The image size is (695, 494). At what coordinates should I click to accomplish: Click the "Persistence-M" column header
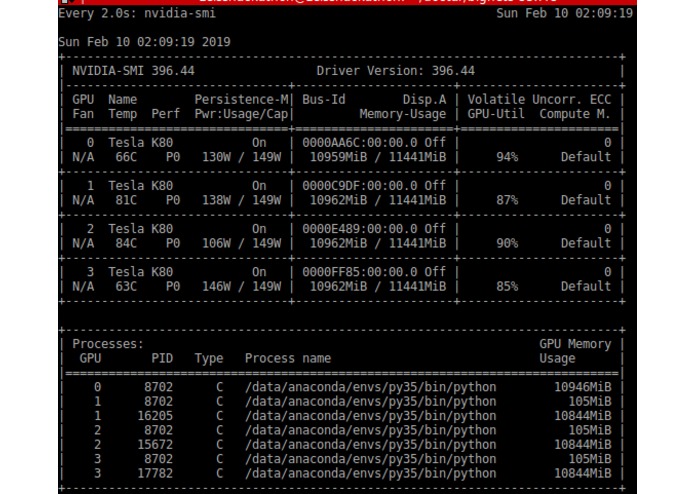tap(241, 100)
